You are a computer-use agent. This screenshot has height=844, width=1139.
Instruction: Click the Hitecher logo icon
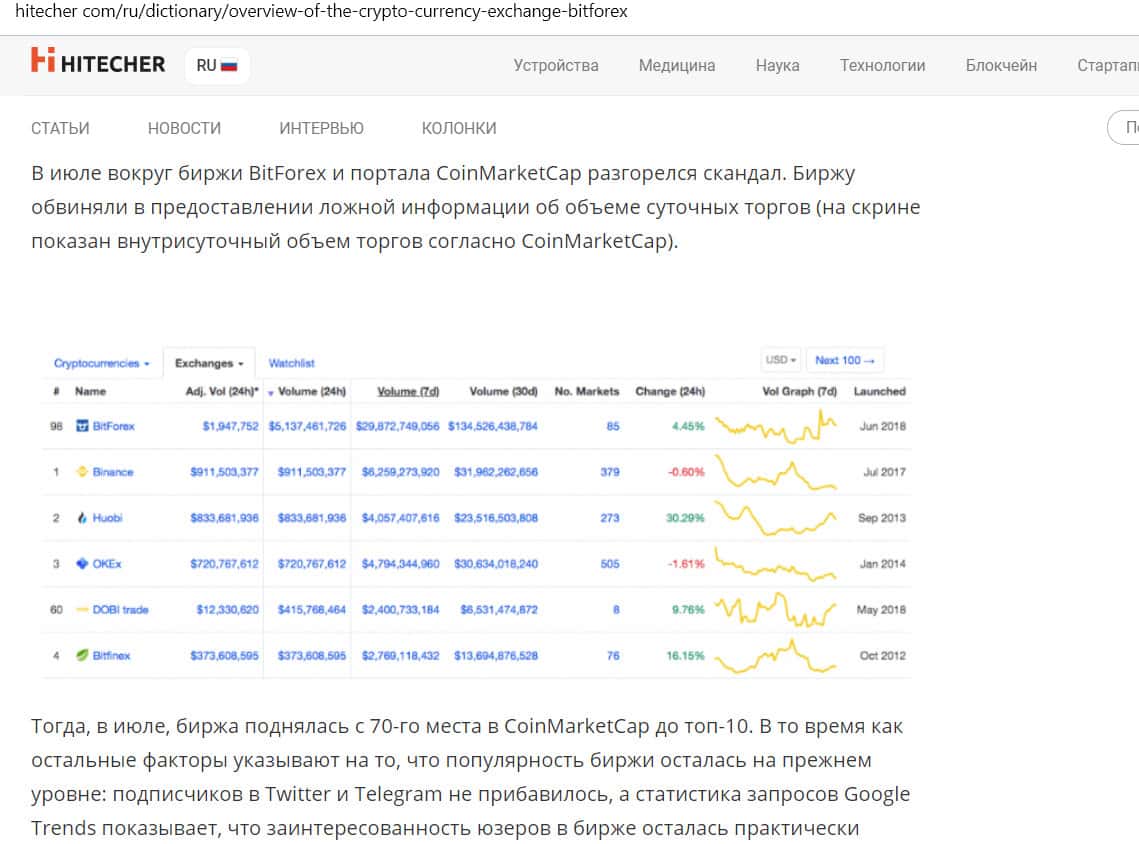(x=42, y=60)
